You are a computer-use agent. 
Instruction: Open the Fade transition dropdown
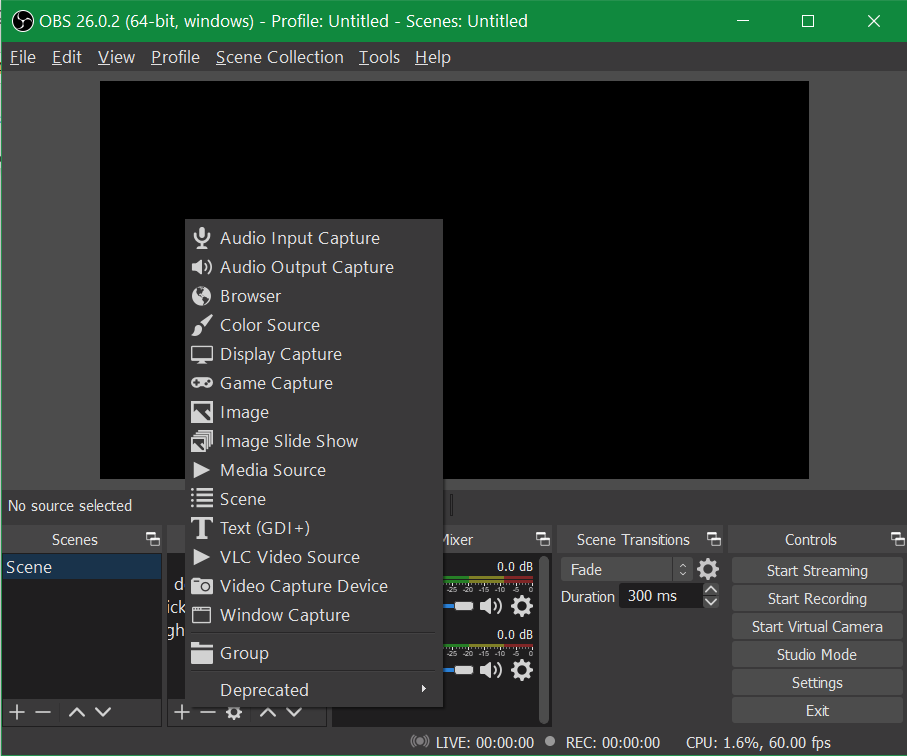click(x=626, y=569)
